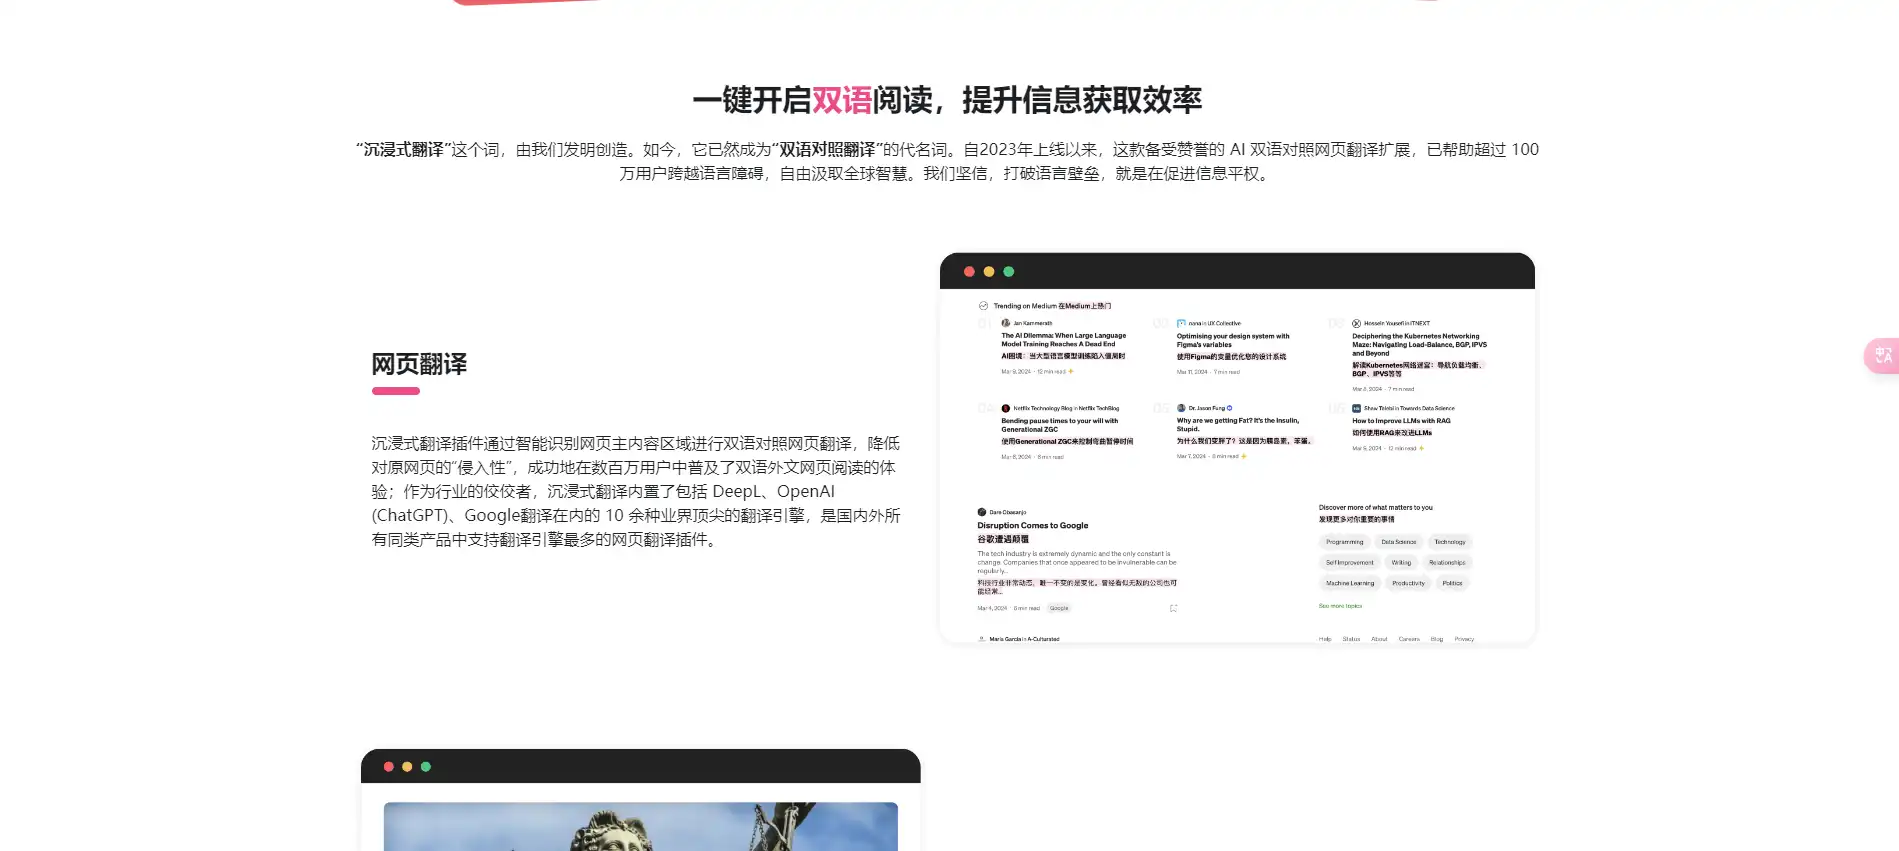Image resolution: width=1899 pixels, height=851 pixels.
Task: Click Jan Kammerath's author avatar
Action: coord(1006,323)
